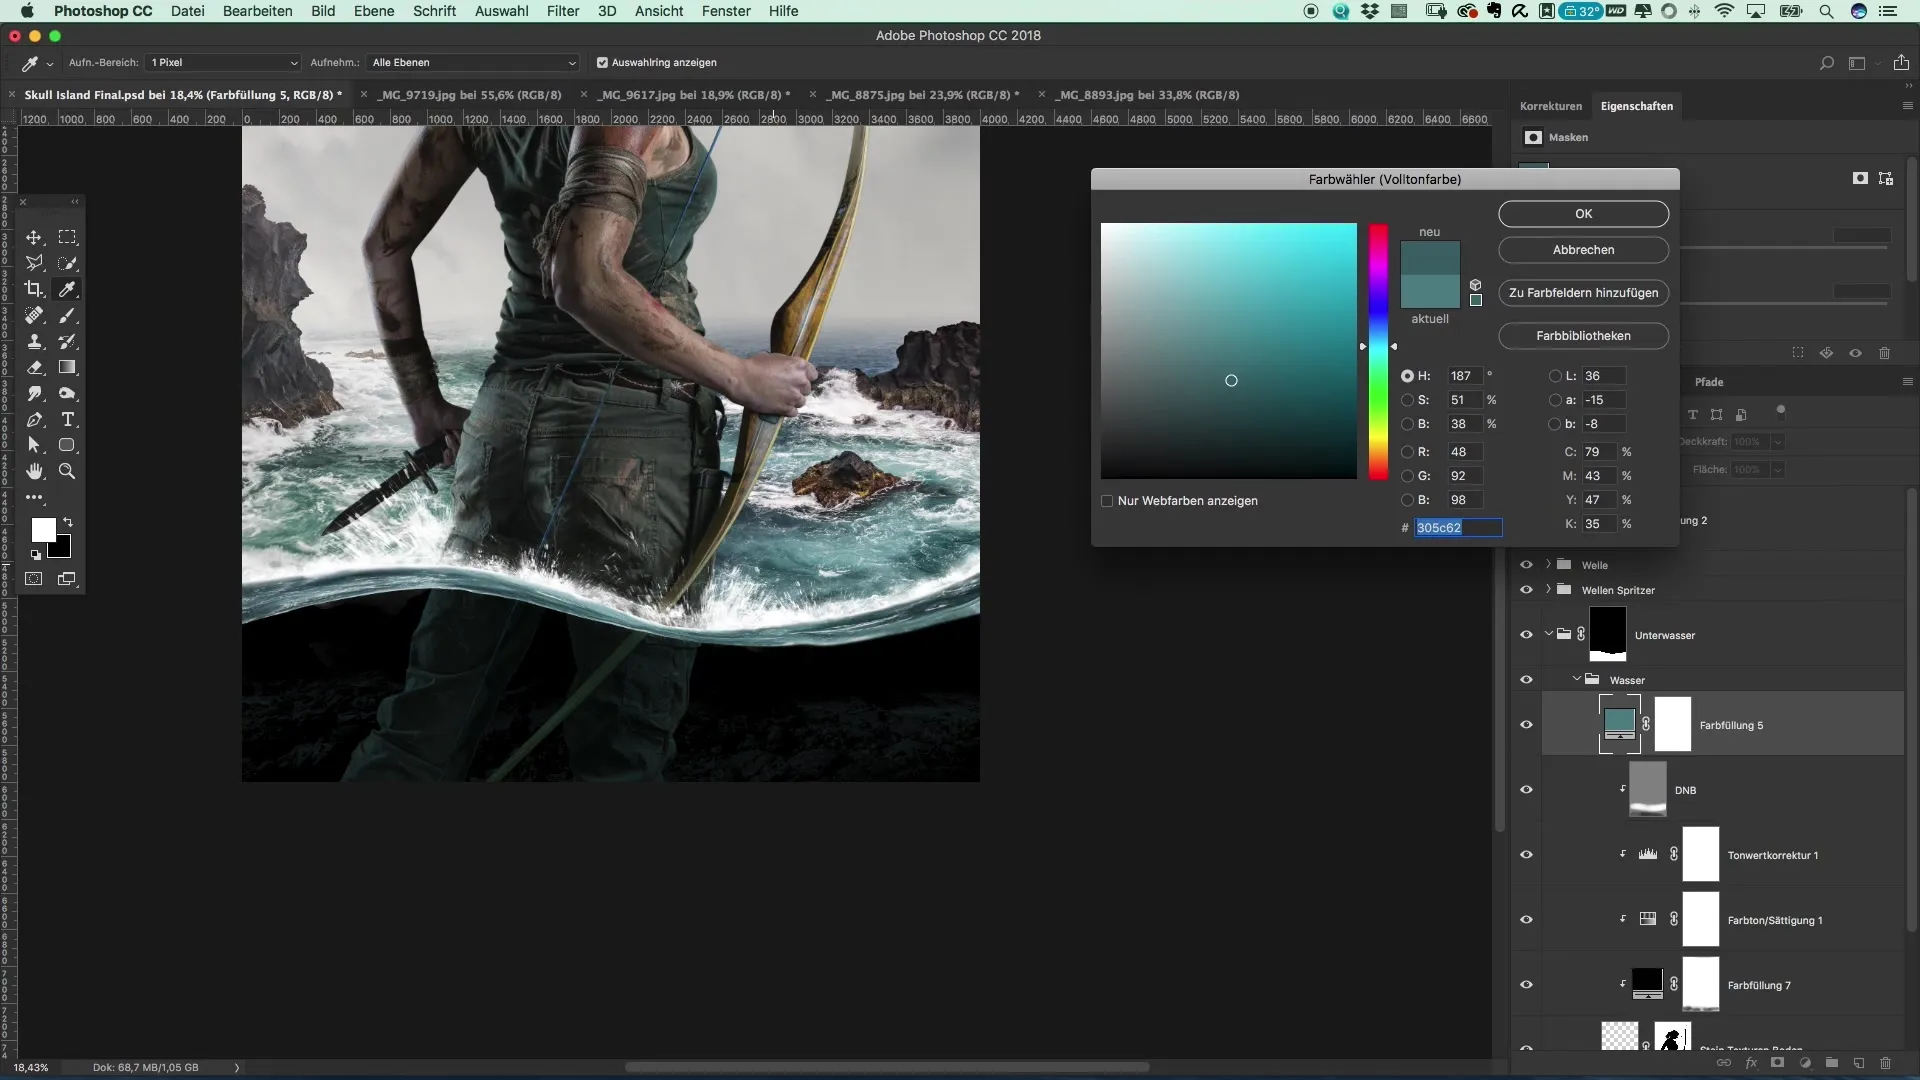
Task: Switch to _MG_9719.jpg document tab
Action: [x=469, y=95]
